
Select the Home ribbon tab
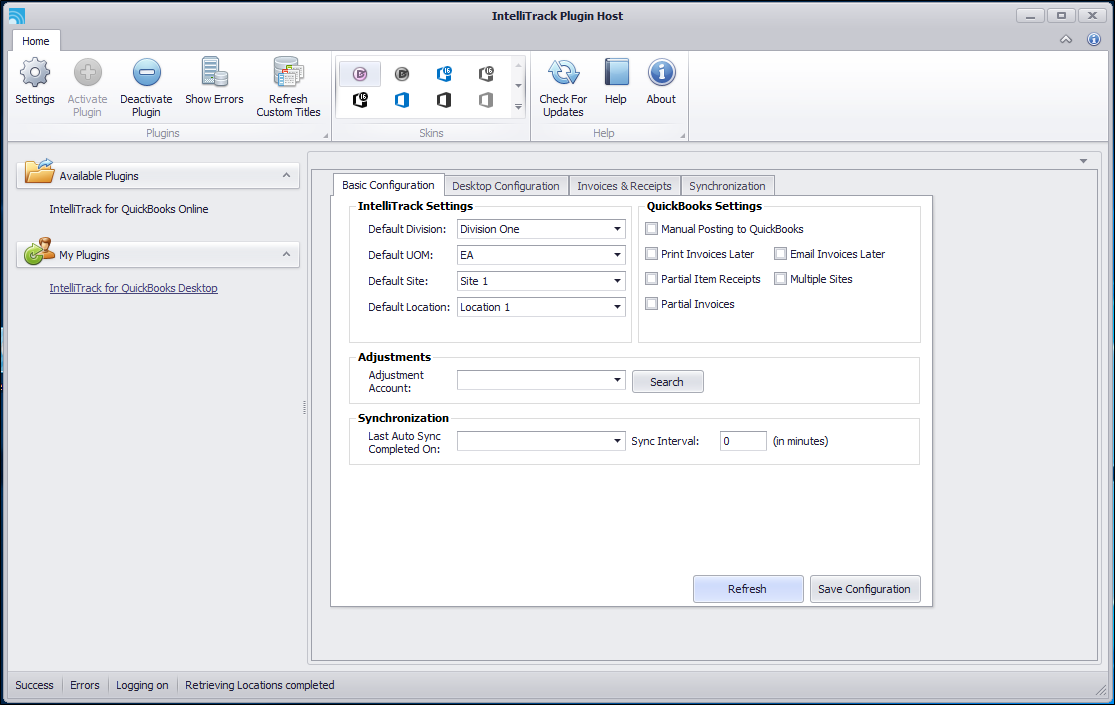pyautogui.click(x=36, y=41)
